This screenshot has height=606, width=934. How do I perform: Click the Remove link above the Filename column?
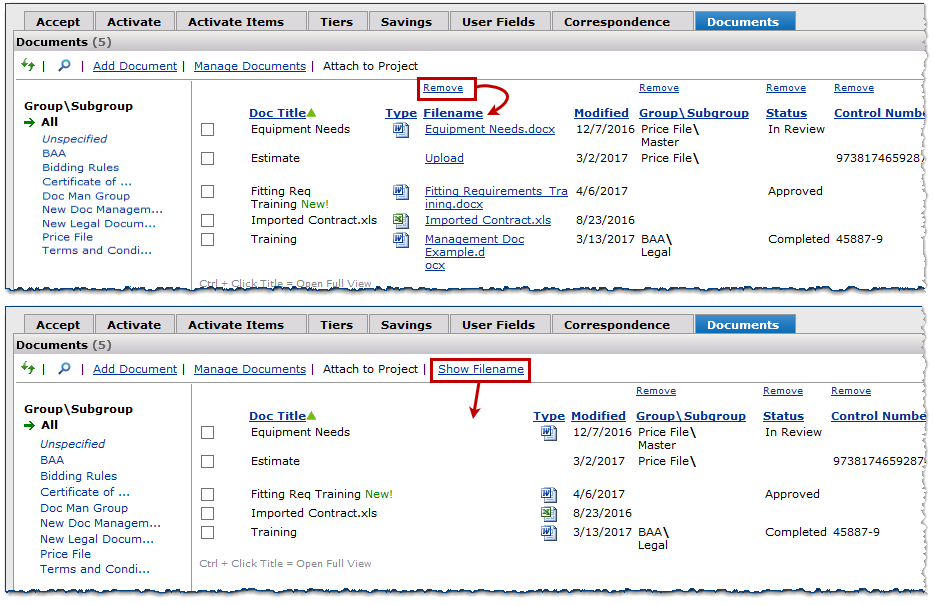click(443, 88)
